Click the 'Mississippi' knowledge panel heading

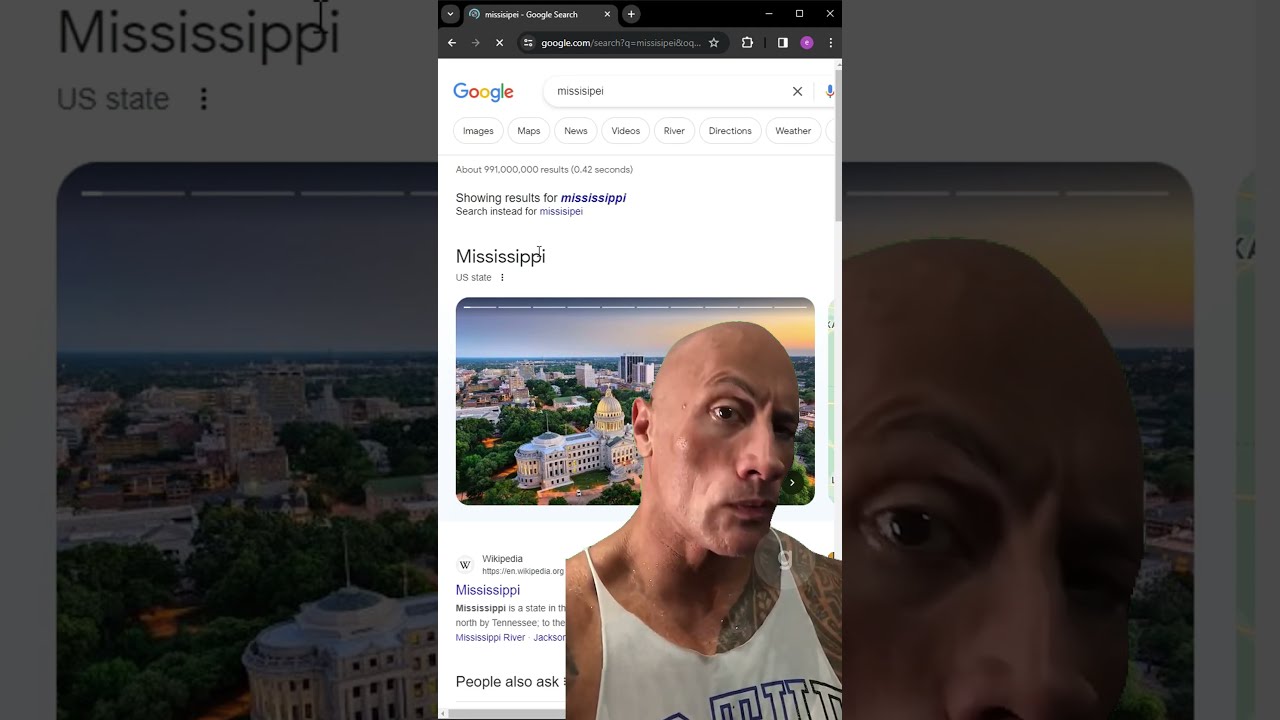click(x=500, y=257)
